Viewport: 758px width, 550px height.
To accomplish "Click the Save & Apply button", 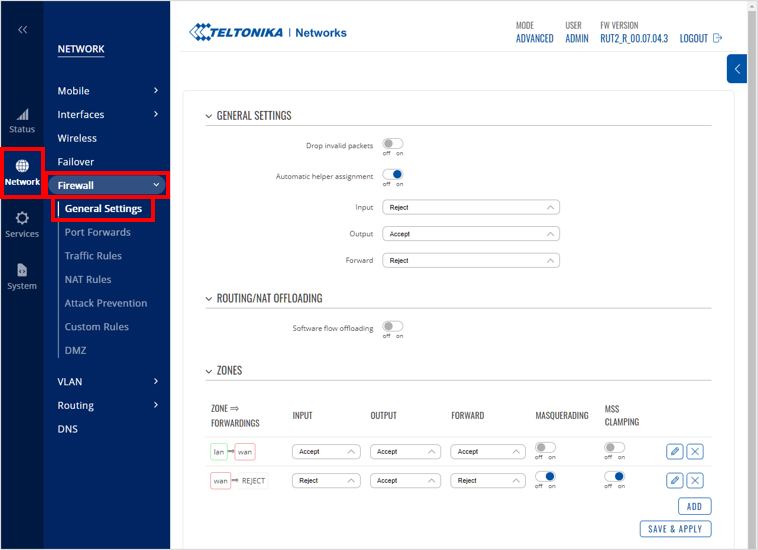I will click(x=675, y=529).
